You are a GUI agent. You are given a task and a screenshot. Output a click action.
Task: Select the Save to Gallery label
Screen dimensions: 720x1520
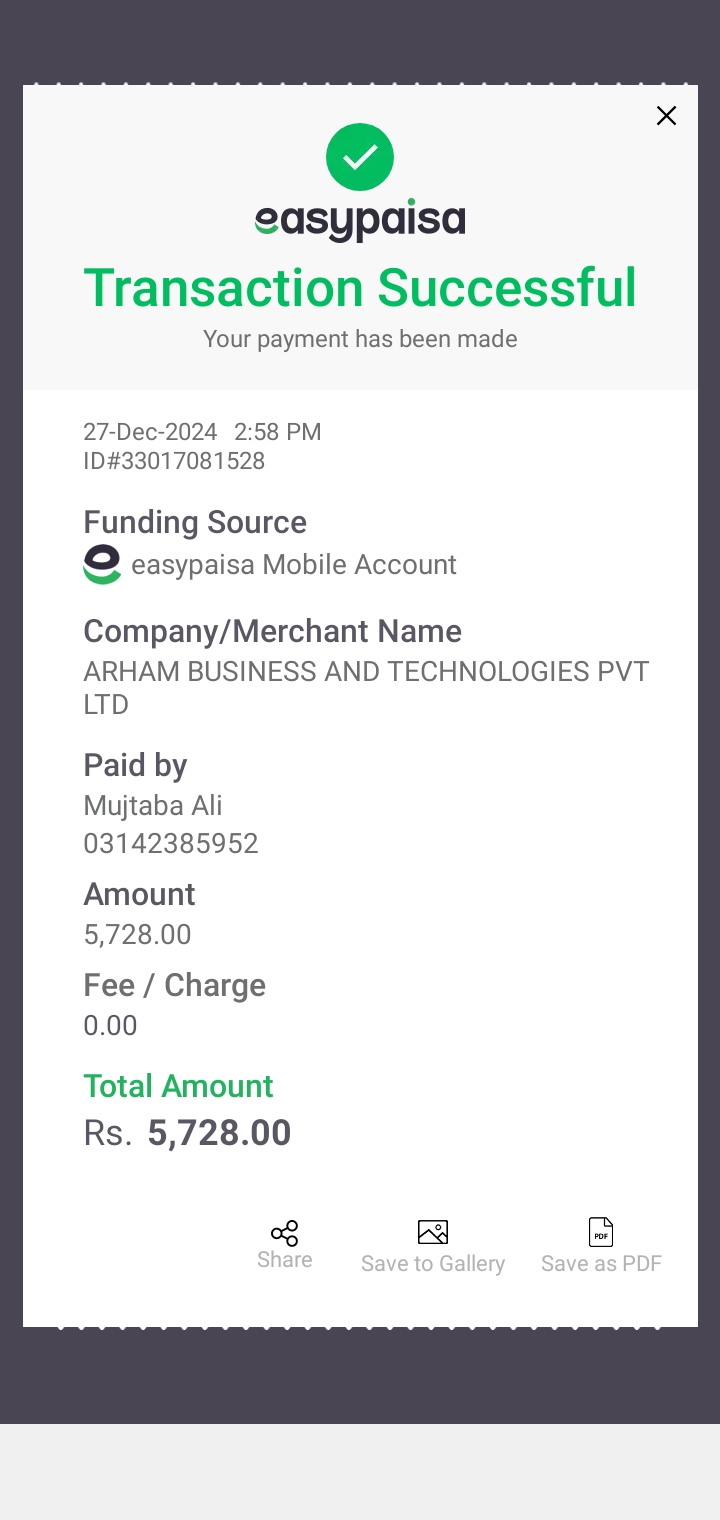(x=433, y=1264)
